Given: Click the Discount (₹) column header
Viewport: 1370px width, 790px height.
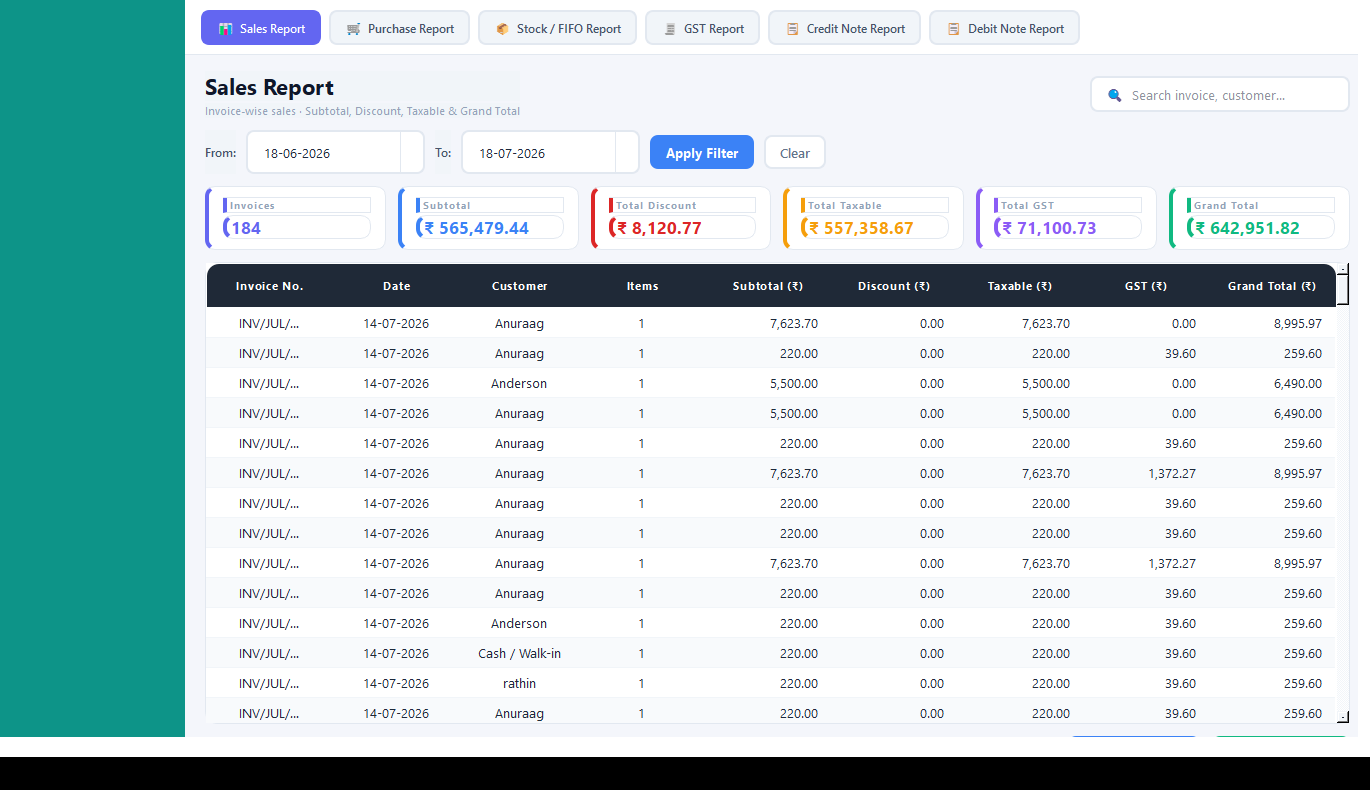Looking at the screenshot, I should coord(894,286).
